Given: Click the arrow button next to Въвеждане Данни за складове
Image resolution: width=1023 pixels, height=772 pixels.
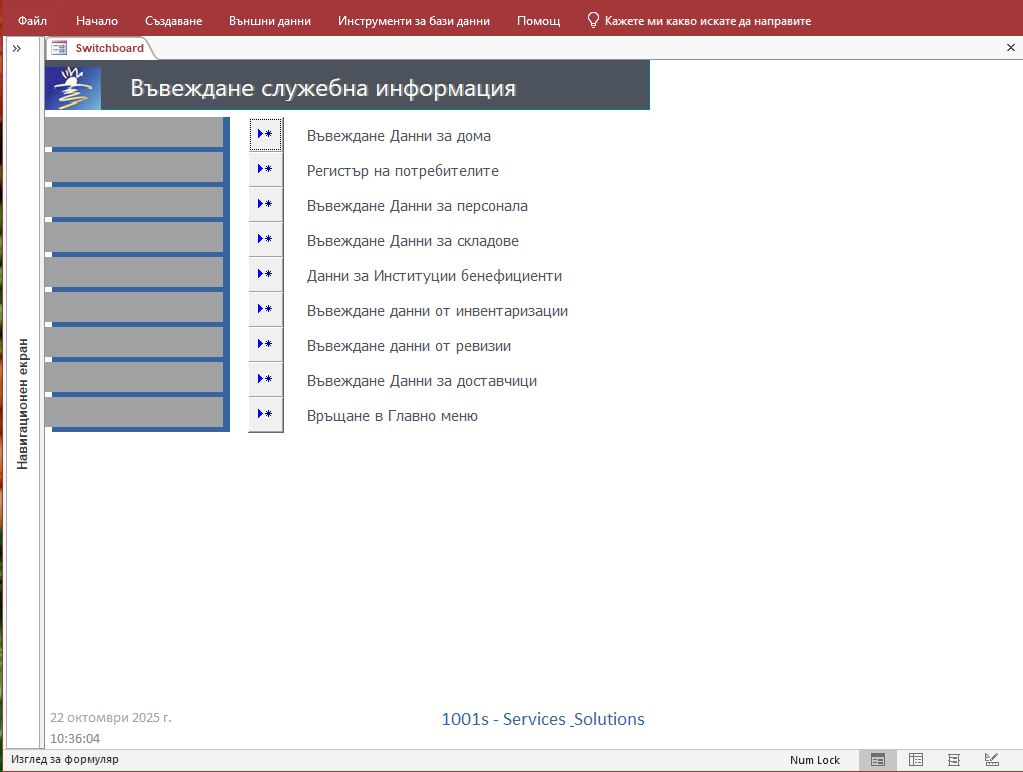Looking at the screenshot, I should (265, 240).
